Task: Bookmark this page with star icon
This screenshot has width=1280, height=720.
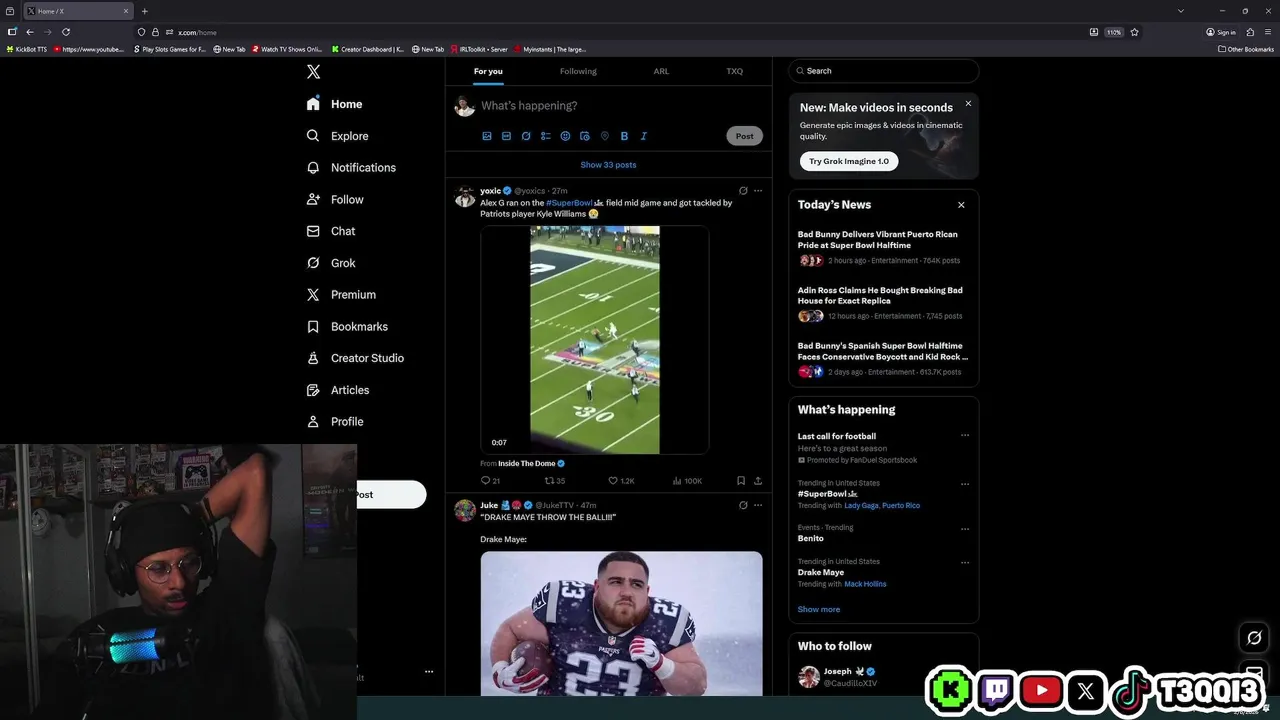Action: pyautogui.click(x=1134, y=32)
